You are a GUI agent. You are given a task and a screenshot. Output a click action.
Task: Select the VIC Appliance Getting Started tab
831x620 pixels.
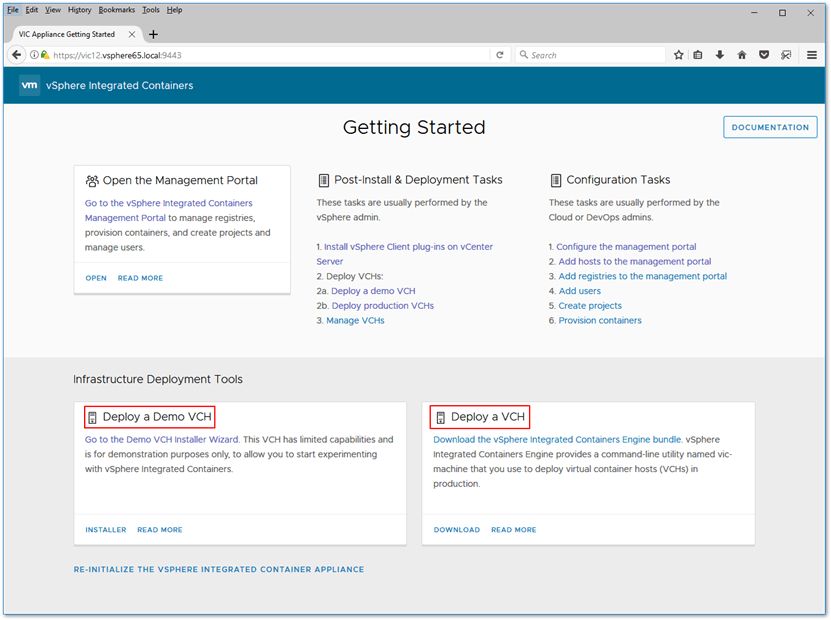click(76, 34)
